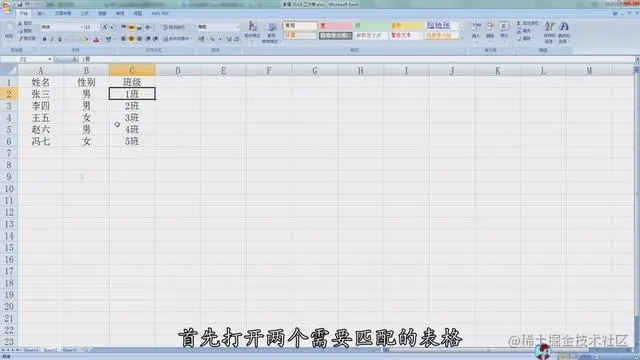Image resolution: width=640 pixels, height=360 pixels.
Task: Toggle italic formatting
Action: [x=52, y=39]
